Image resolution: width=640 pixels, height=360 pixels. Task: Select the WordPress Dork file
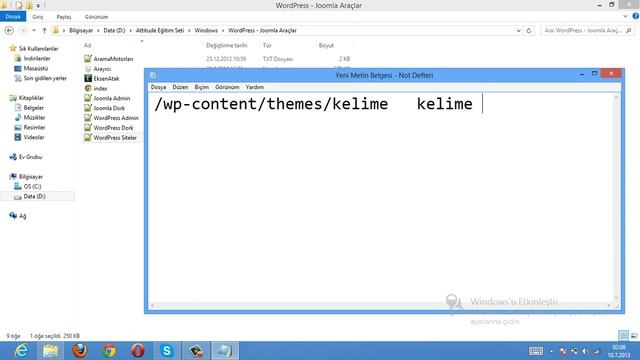tap(113, 128)
